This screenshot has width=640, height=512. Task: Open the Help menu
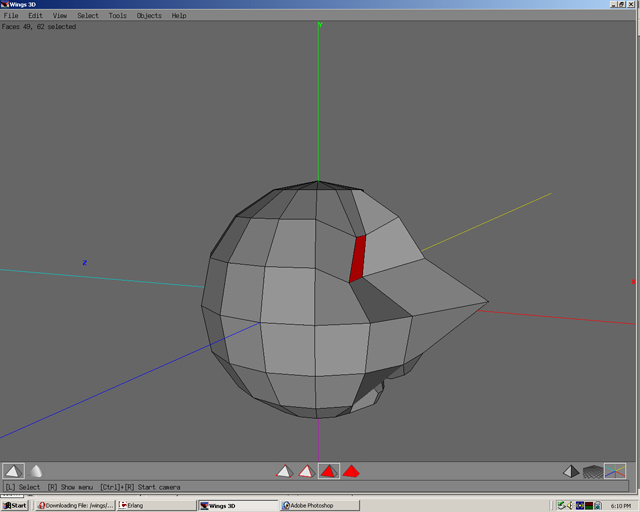tap(179, 16)
